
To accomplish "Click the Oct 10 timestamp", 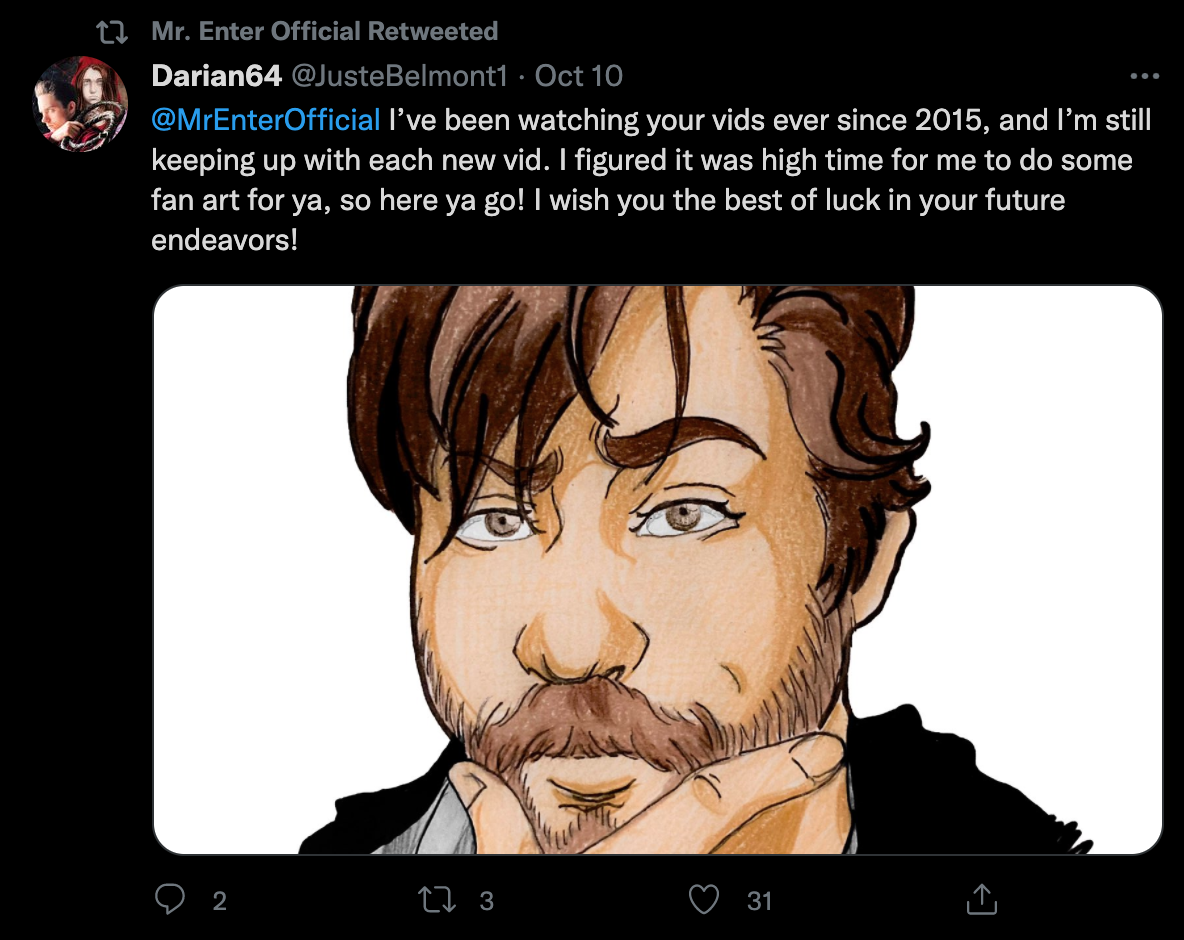I will click(x=578, y=75).
